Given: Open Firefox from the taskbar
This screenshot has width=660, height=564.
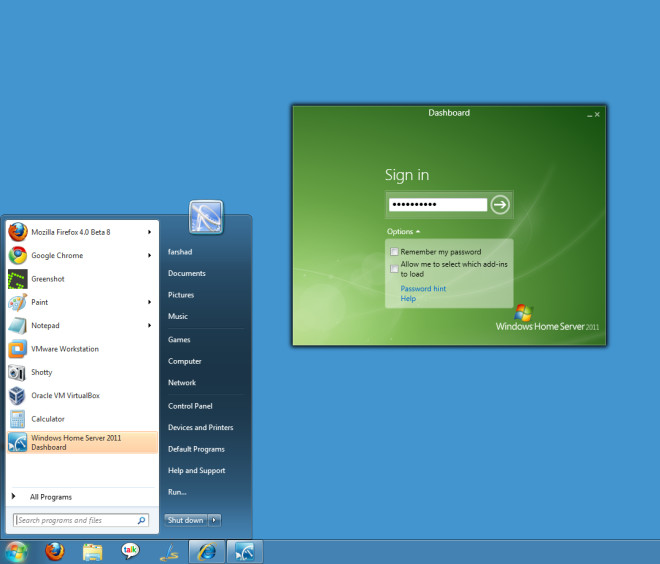Looking at the screenshot, I should click(x=55, y=552).
